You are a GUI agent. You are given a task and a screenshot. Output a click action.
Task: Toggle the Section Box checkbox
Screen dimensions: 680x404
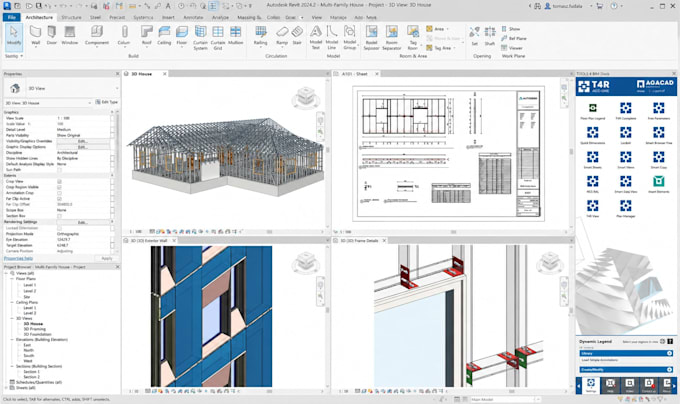point(59,216)
